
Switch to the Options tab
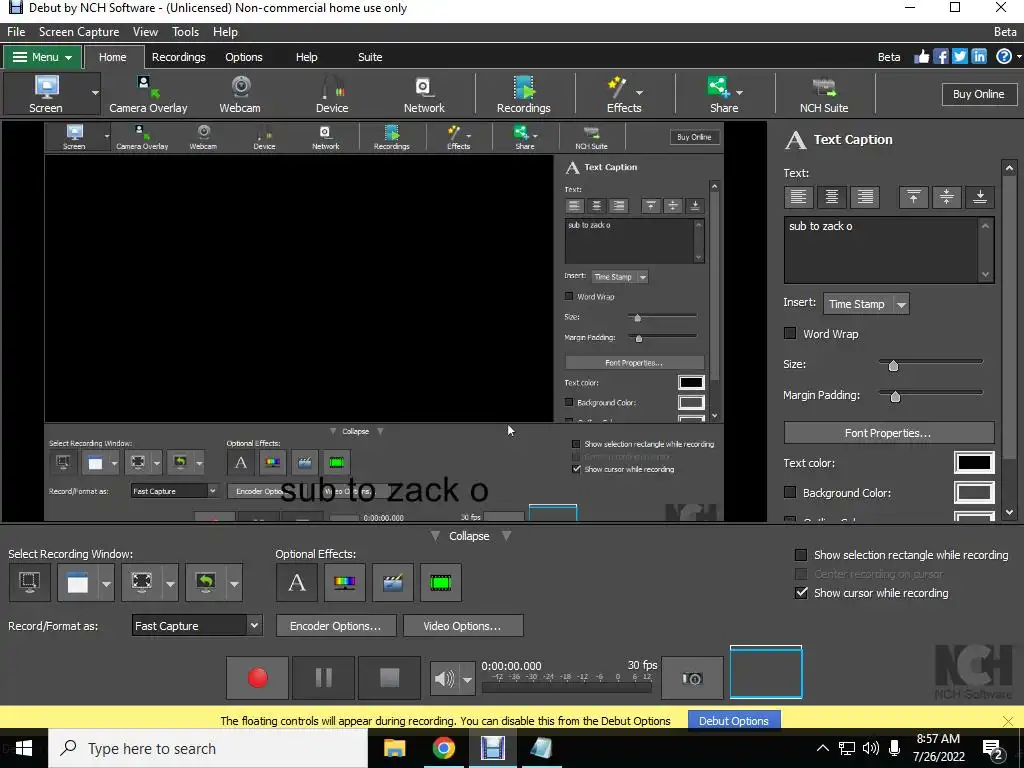(244, 57)
